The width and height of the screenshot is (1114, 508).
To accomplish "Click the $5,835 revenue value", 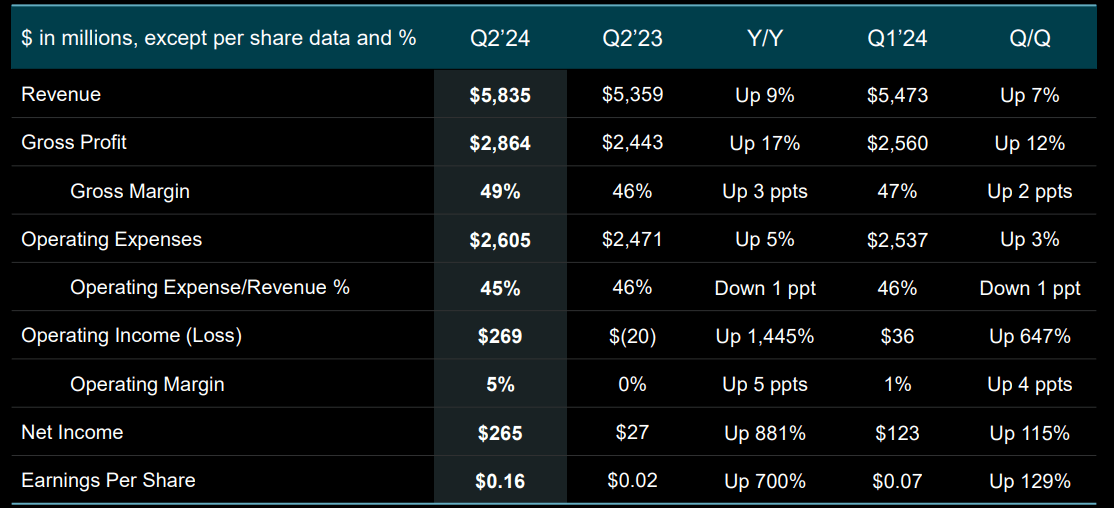I will 500,96.
